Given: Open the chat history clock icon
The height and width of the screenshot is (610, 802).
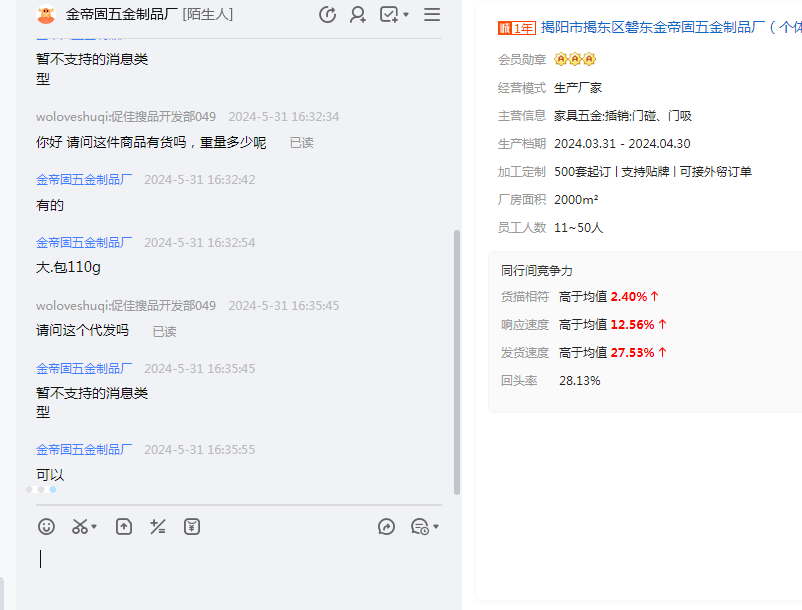Looking at the screenshot, I should coord(420,526).
